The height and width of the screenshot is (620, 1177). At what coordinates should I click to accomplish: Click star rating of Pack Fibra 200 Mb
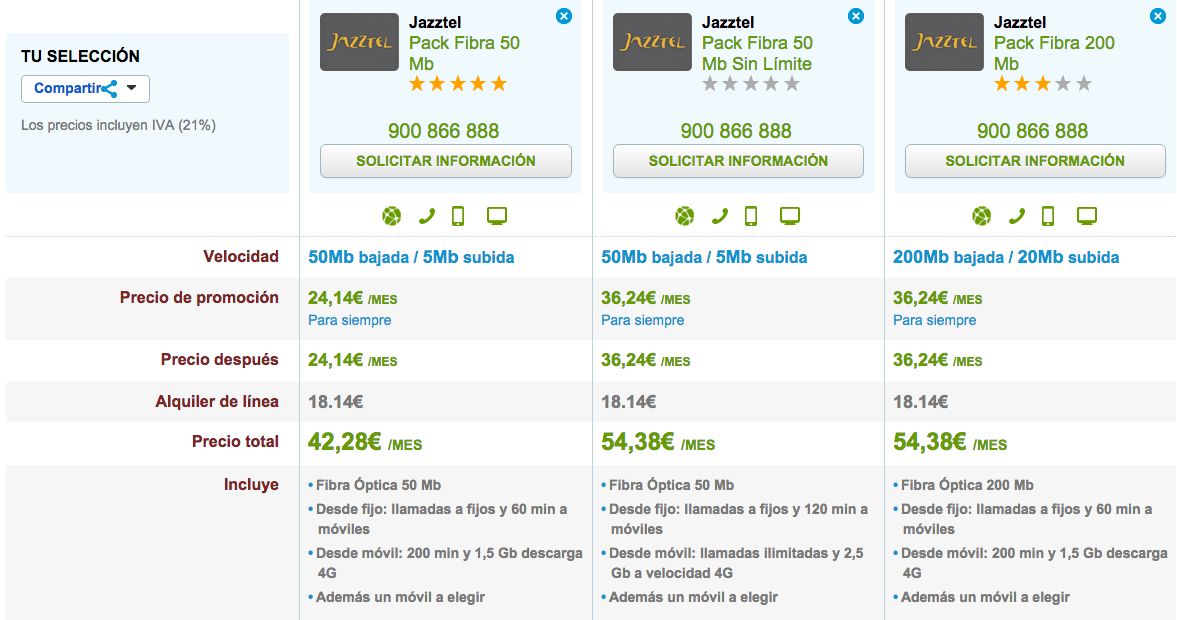click(x=1043, y=84)
